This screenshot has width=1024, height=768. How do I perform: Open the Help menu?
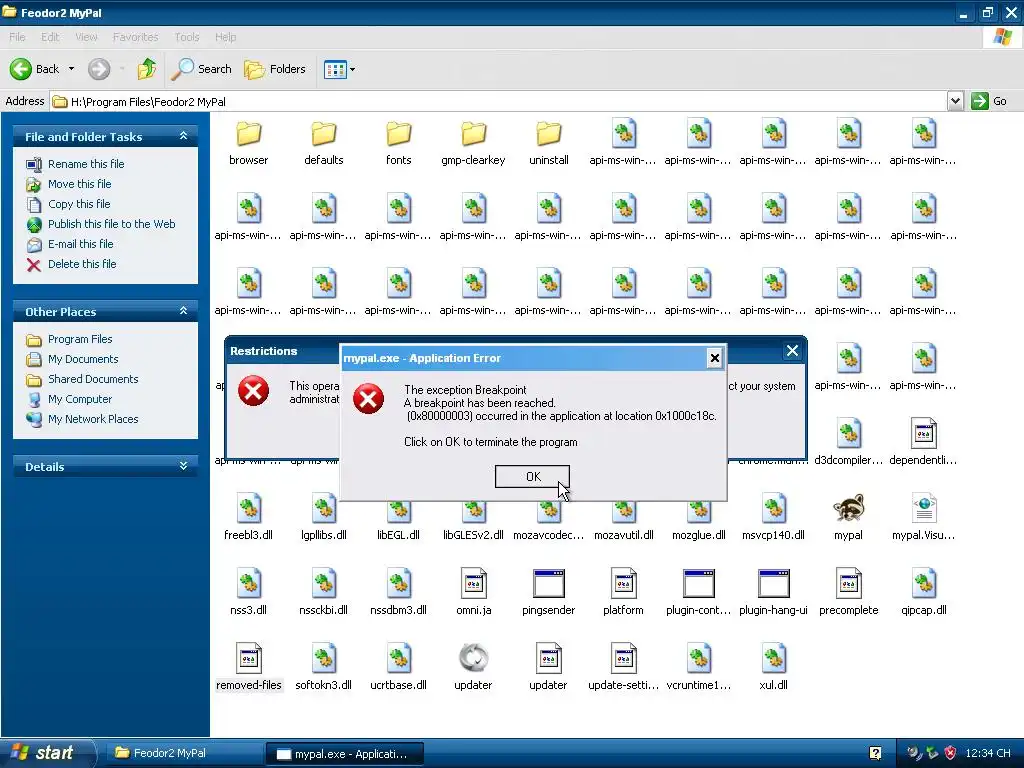coord(225,37)
